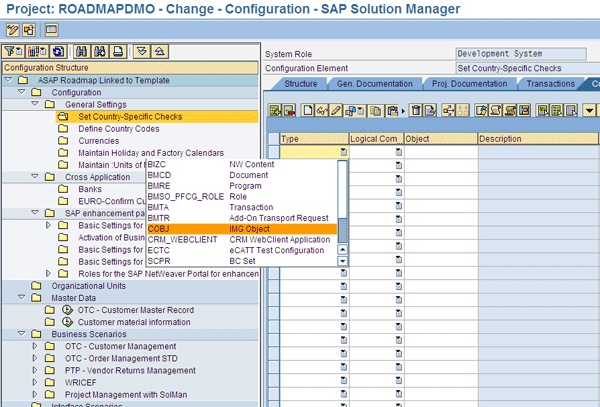Select the Maintain Holiday and Factory Calendars item
This screenshot has height=407, width=600.
coord(151,153)
